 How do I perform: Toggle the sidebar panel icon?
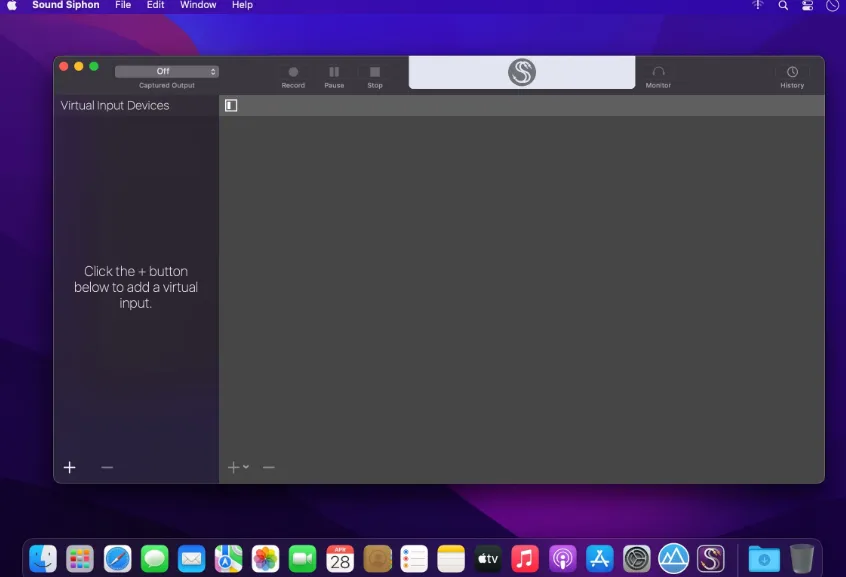231,105
